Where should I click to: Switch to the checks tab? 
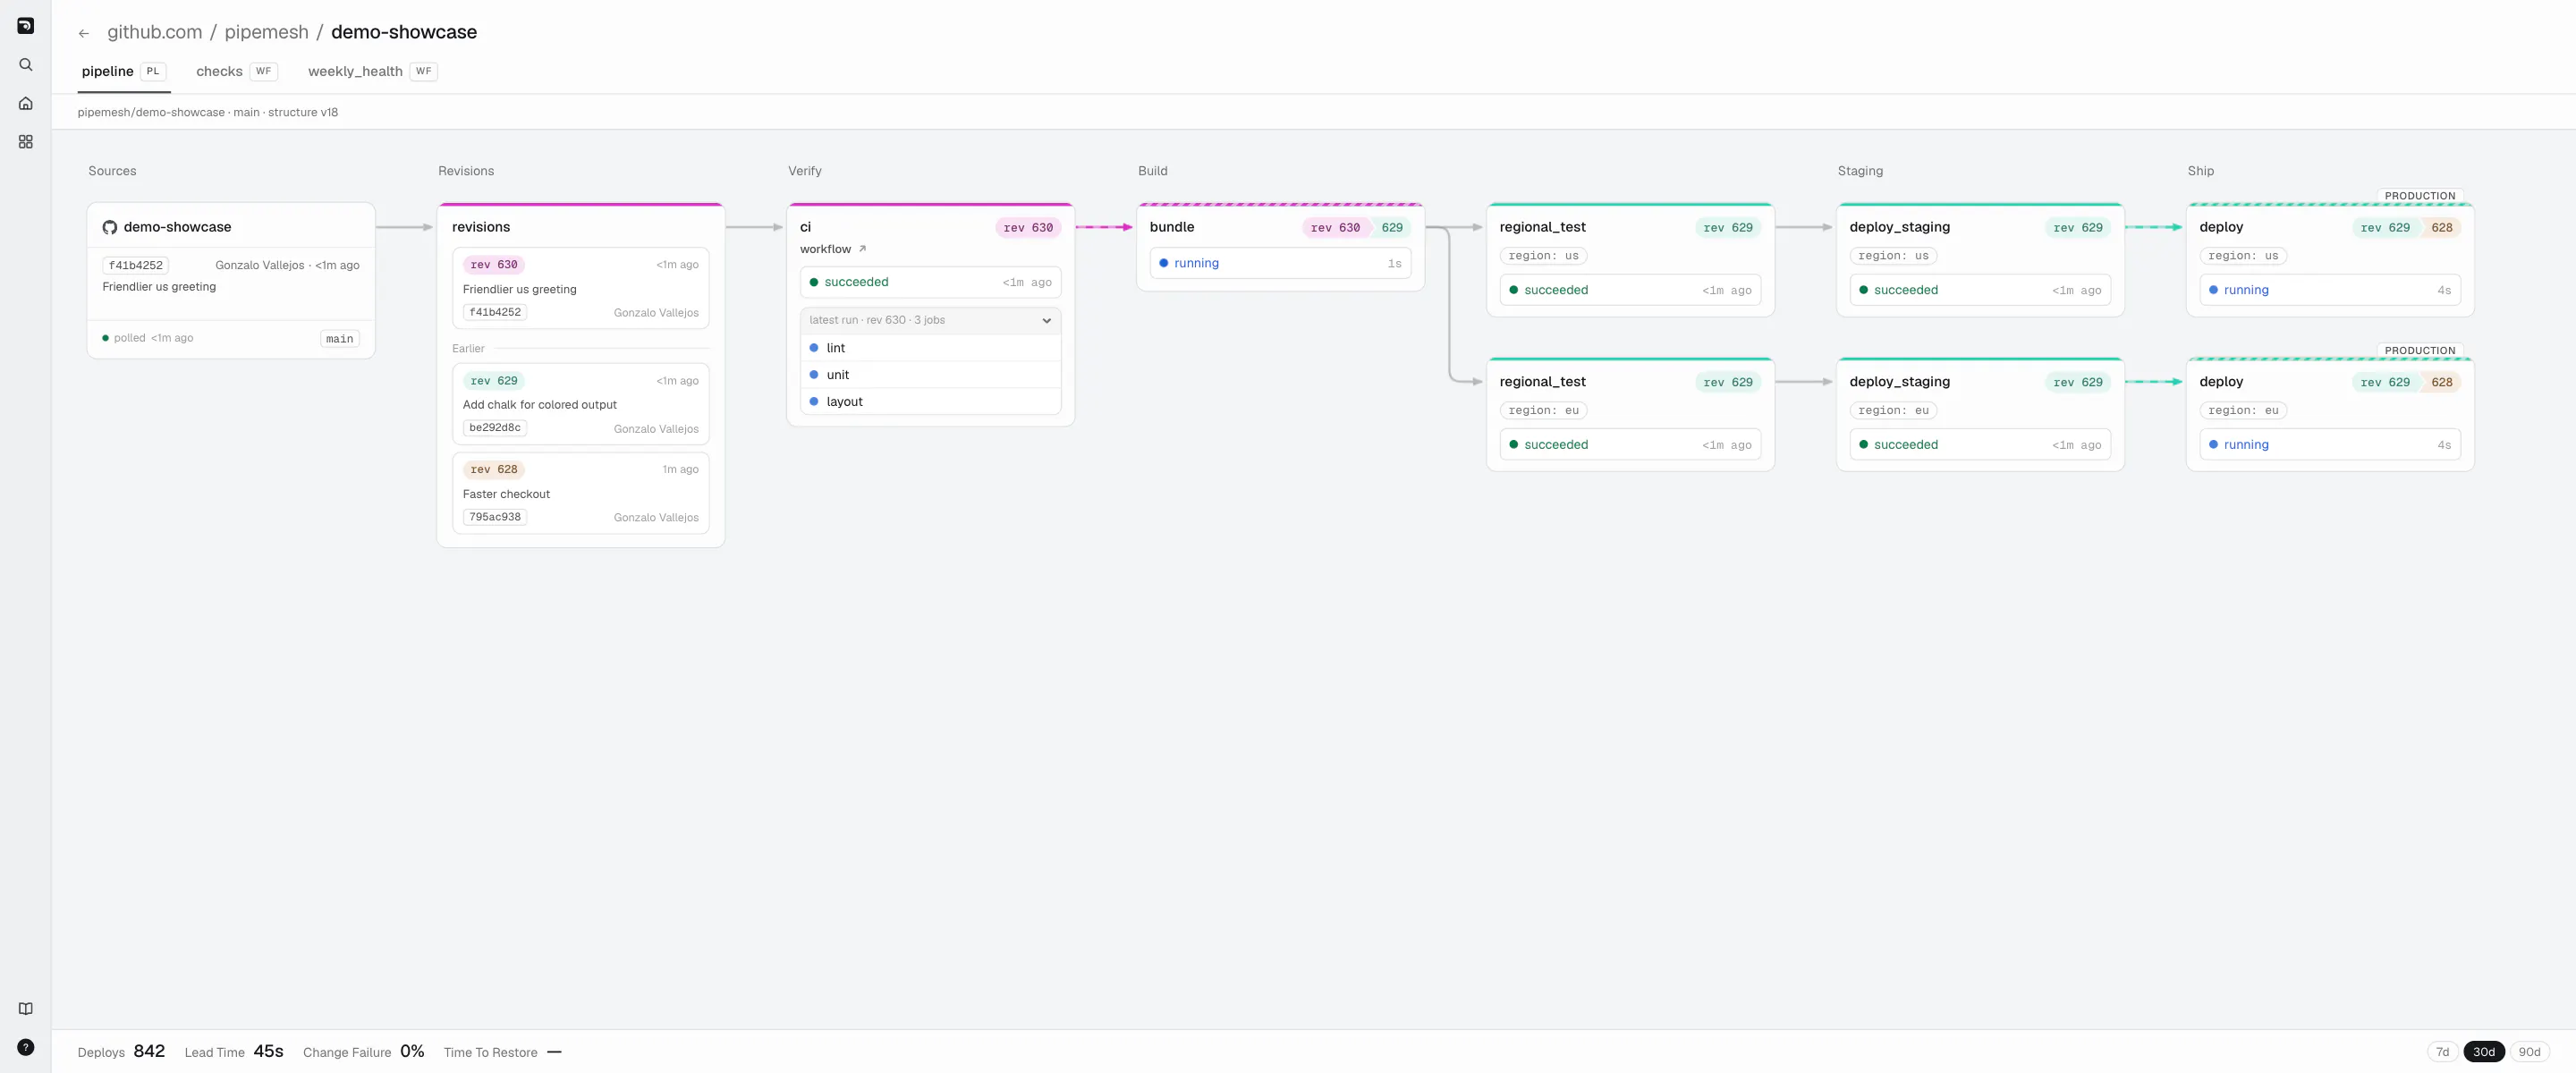tap(236, 71)
